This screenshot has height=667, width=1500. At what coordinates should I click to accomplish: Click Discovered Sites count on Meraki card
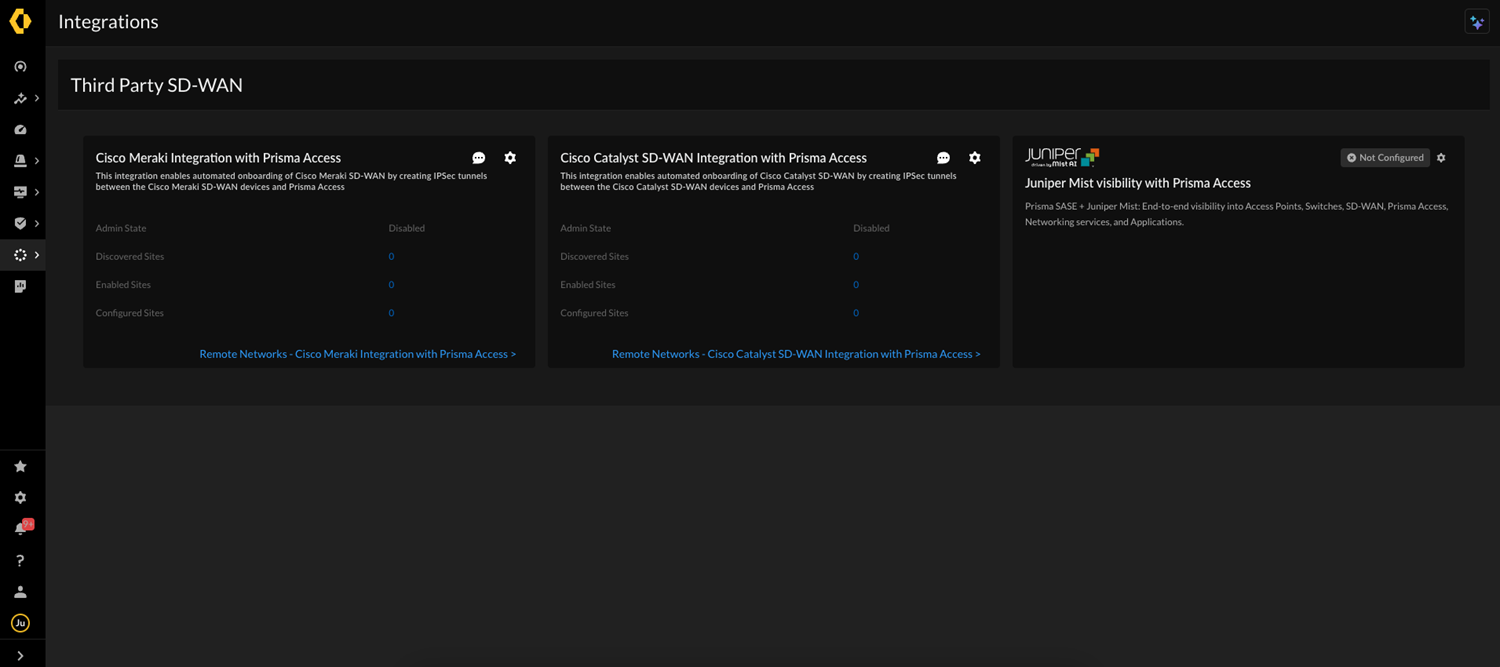(x=391, y=257)
